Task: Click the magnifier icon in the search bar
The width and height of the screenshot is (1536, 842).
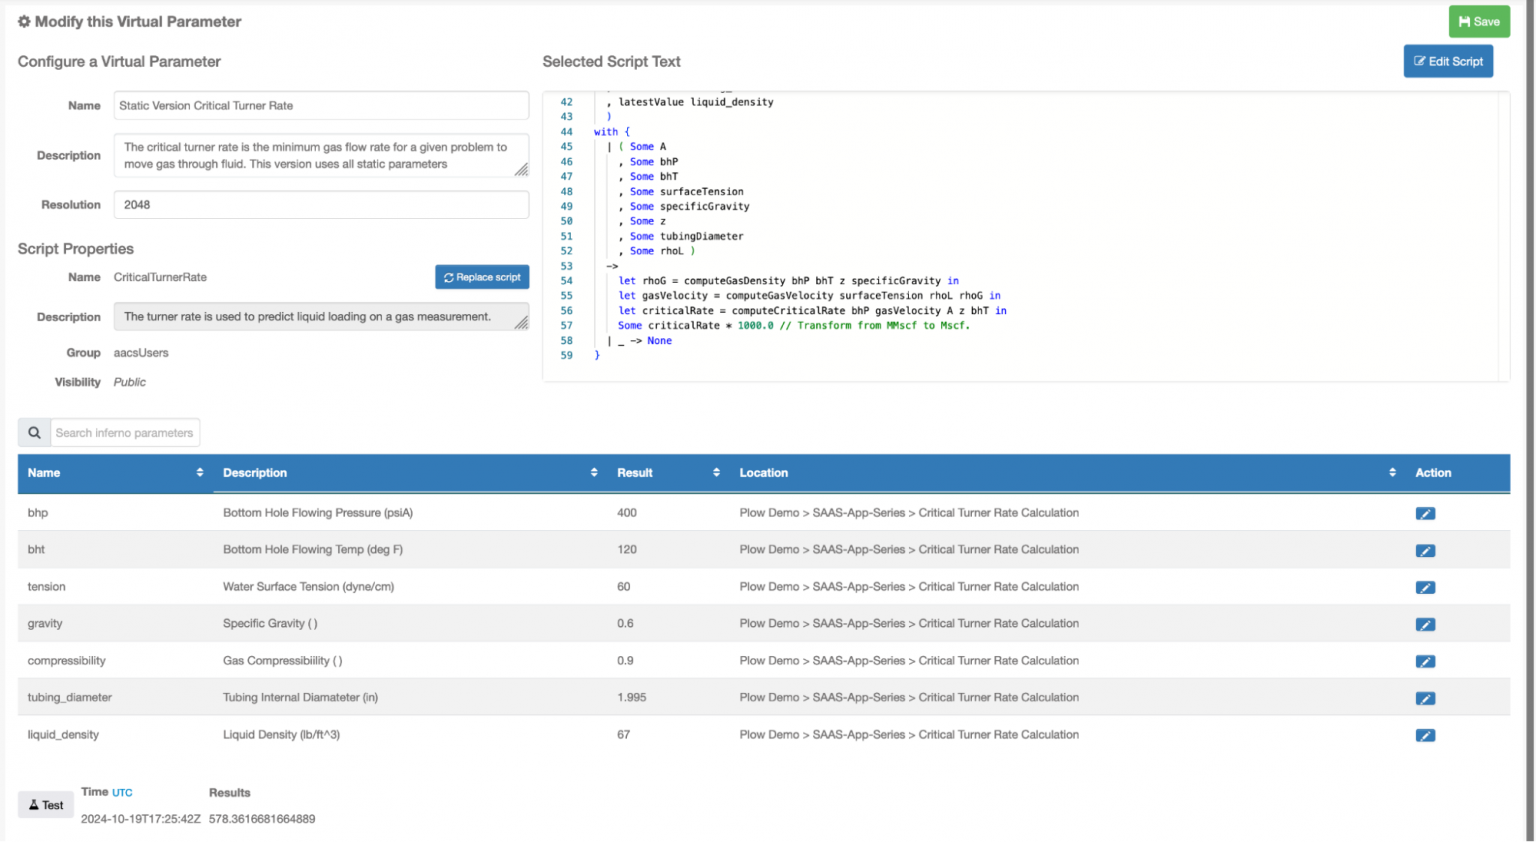Action: click(33, 432)
